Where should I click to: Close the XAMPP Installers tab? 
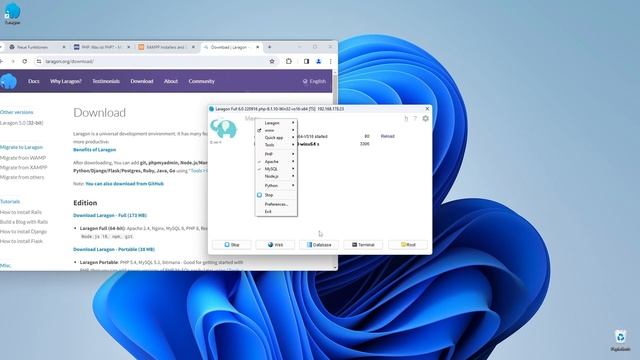coord(193,47)
